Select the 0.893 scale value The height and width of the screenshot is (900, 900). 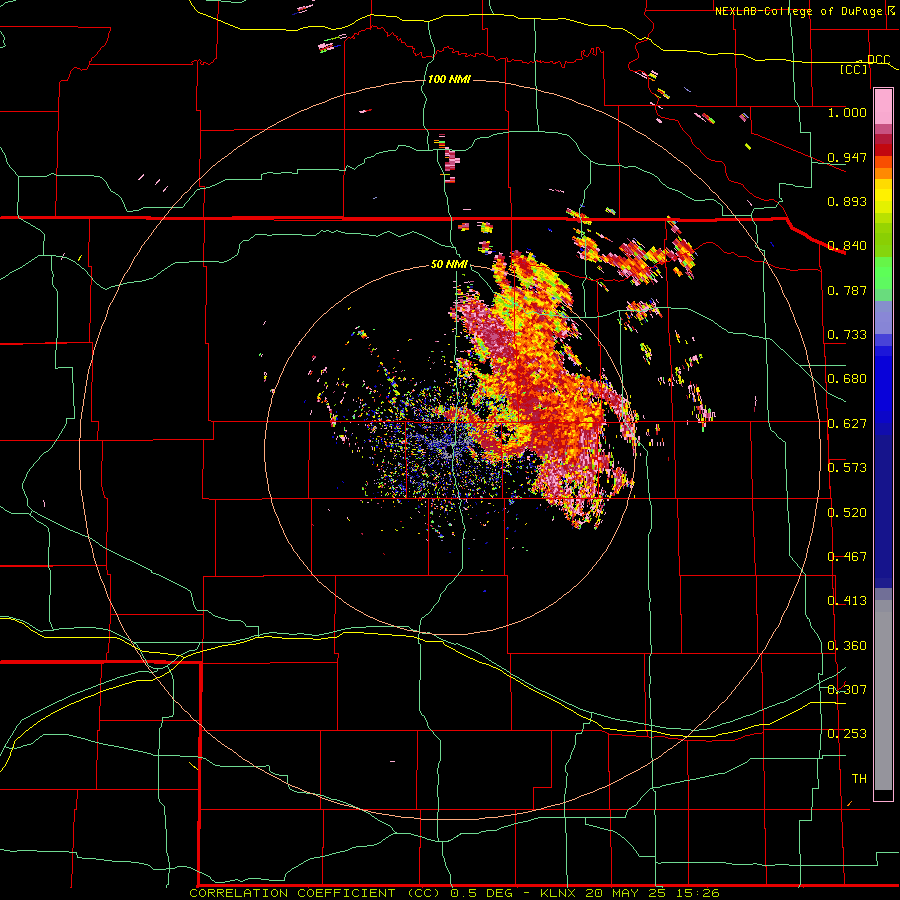847,201
